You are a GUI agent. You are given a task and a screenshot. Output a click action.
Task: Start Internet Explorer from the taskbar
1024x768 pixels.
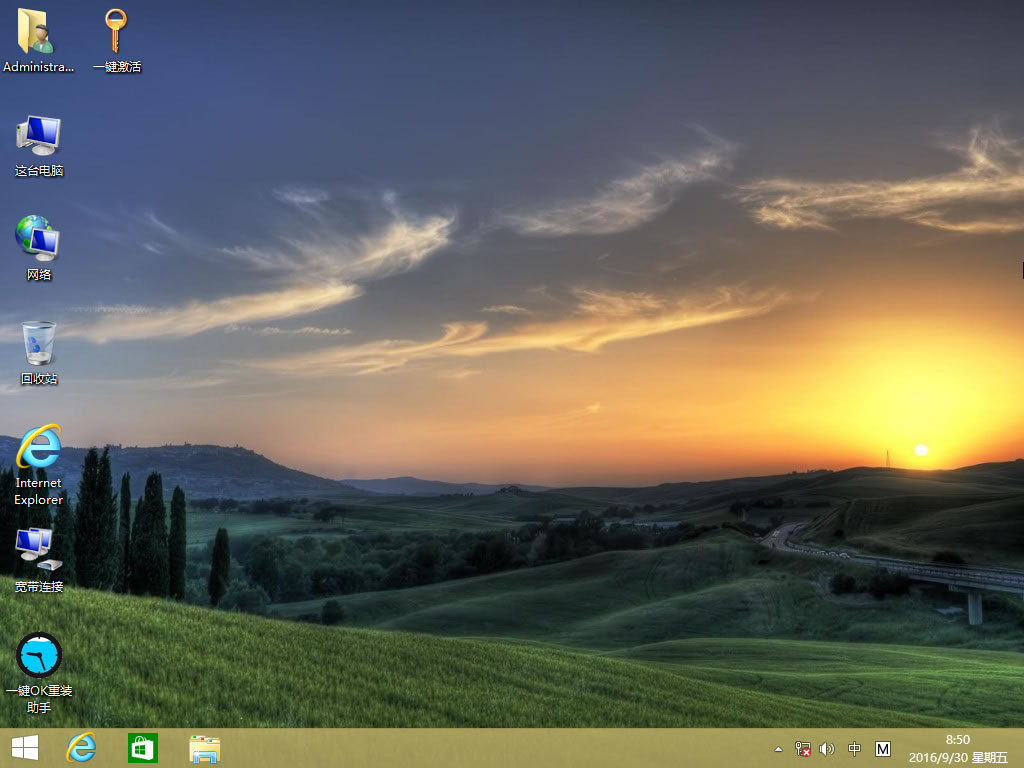(81, 747)
